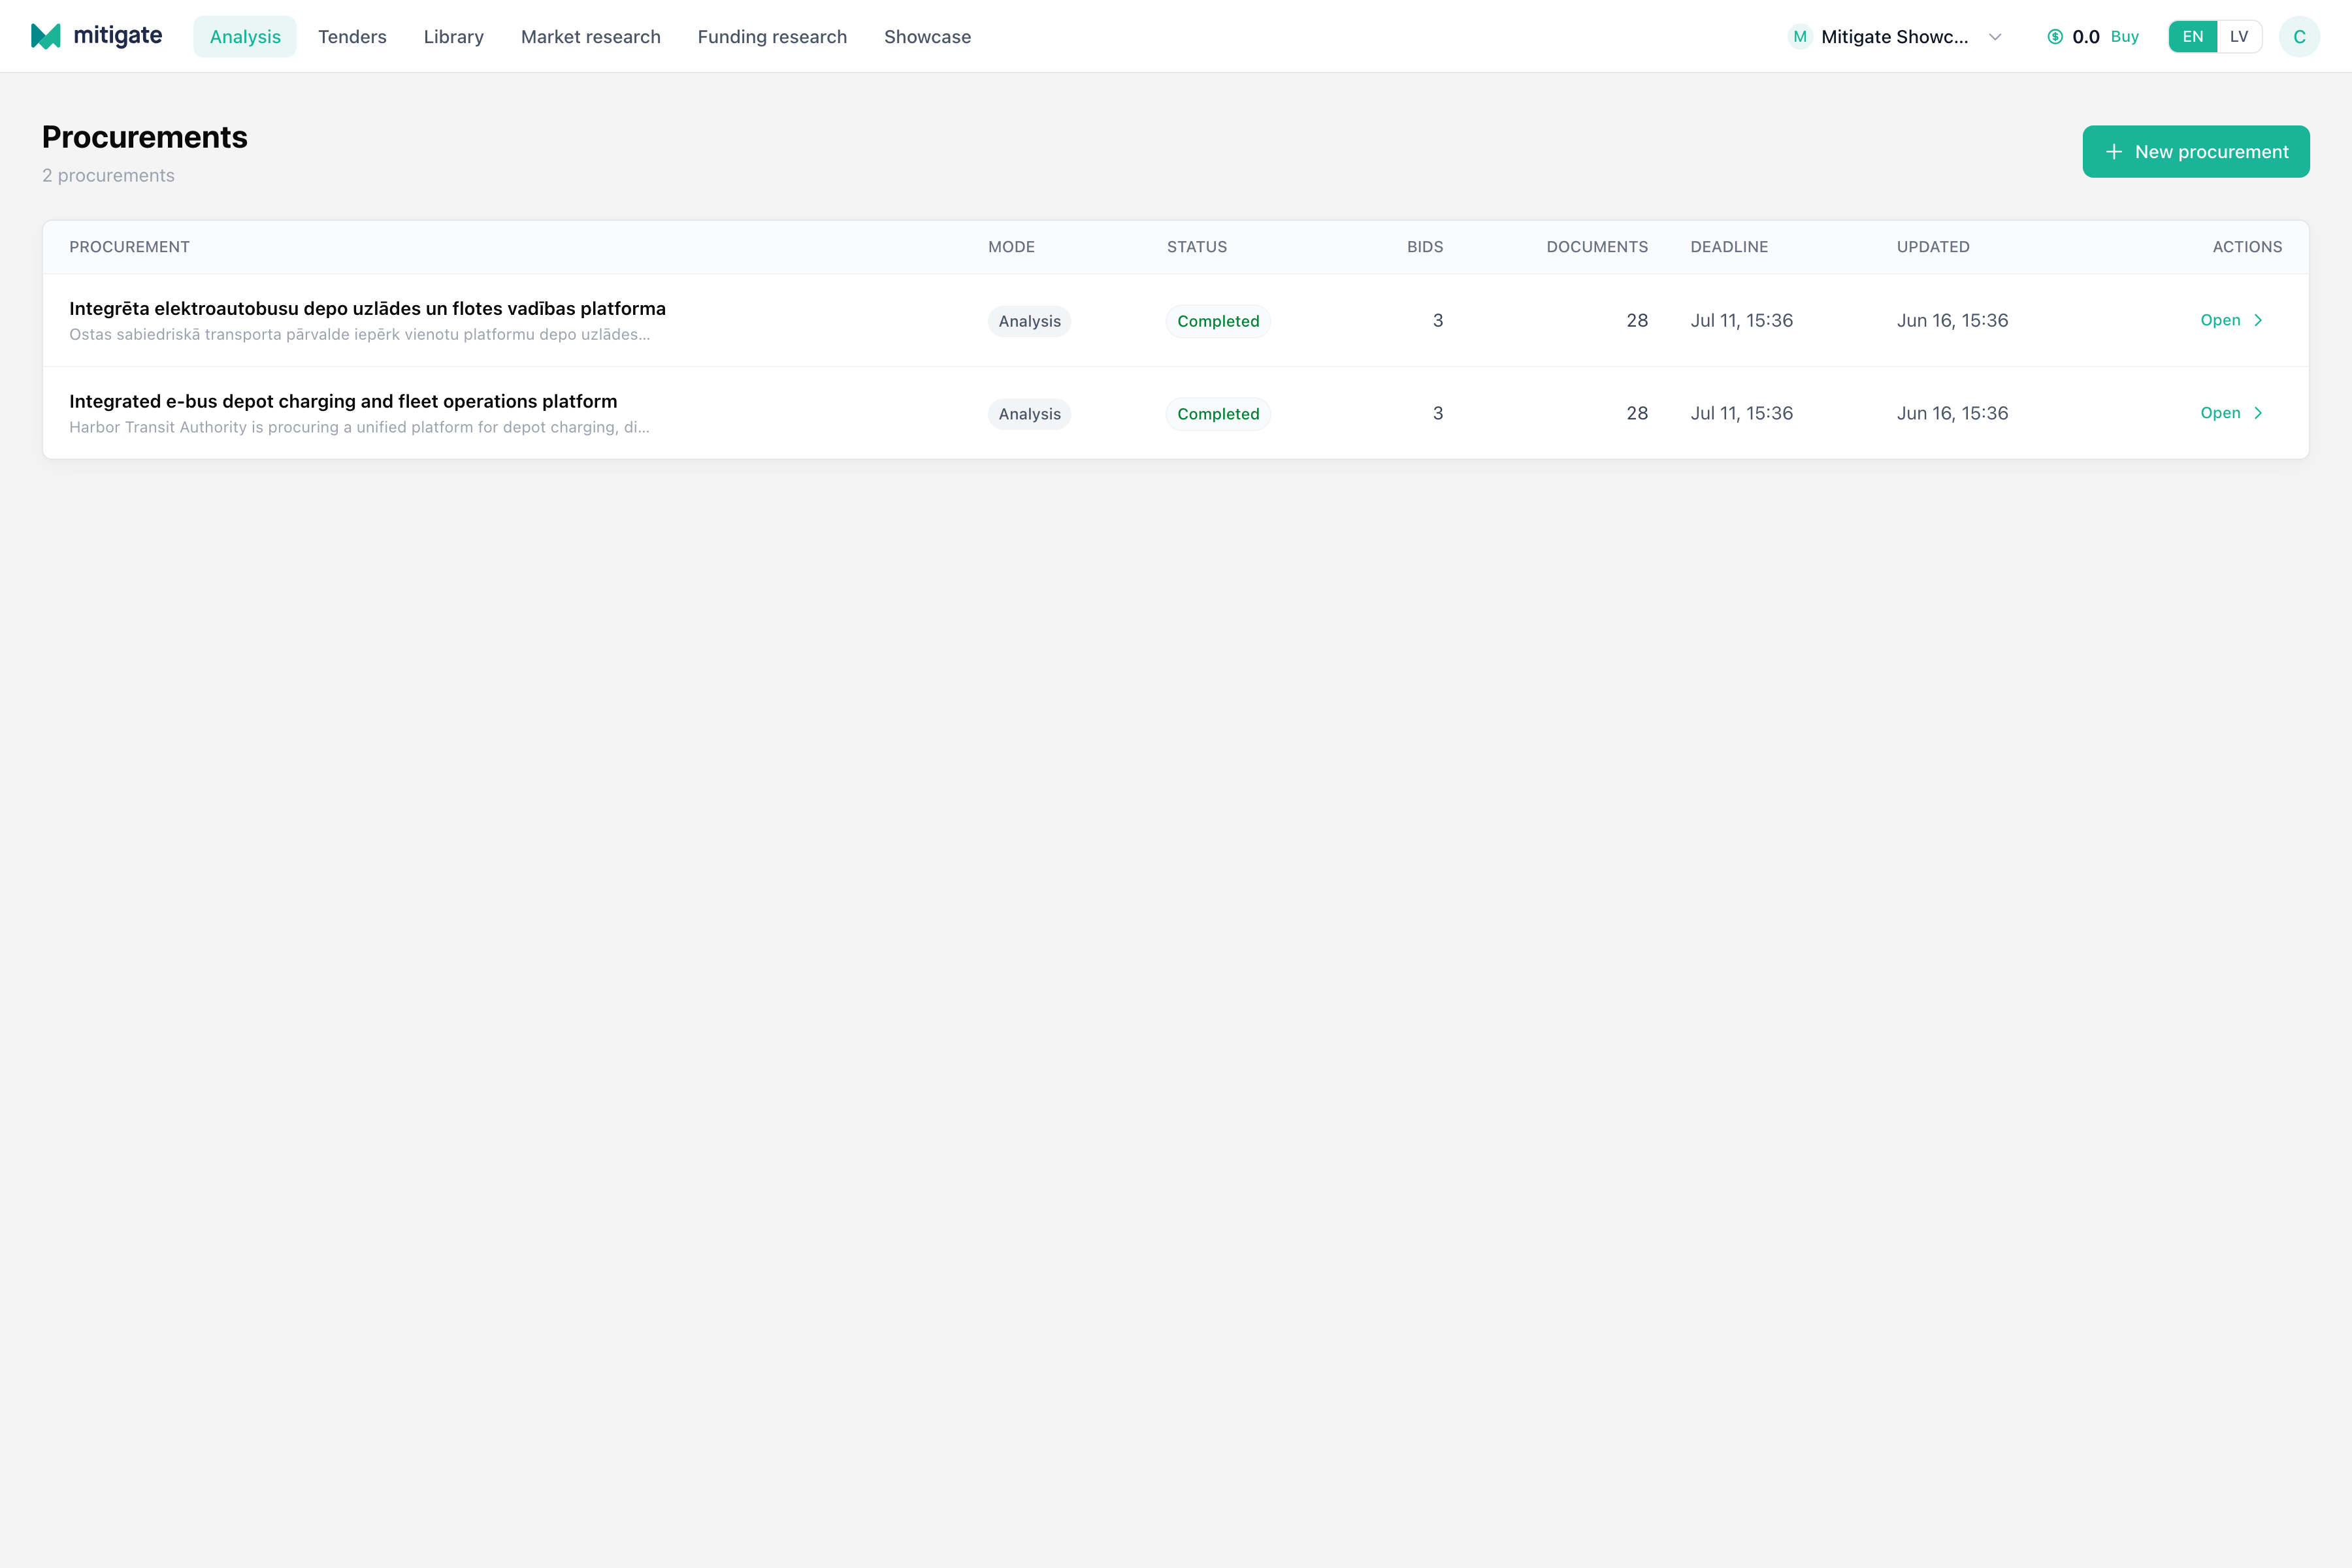The width and height of the screenshot is (2352, 1568).
Task: Click the M organization badge icon
Action: click(1800, 37)
